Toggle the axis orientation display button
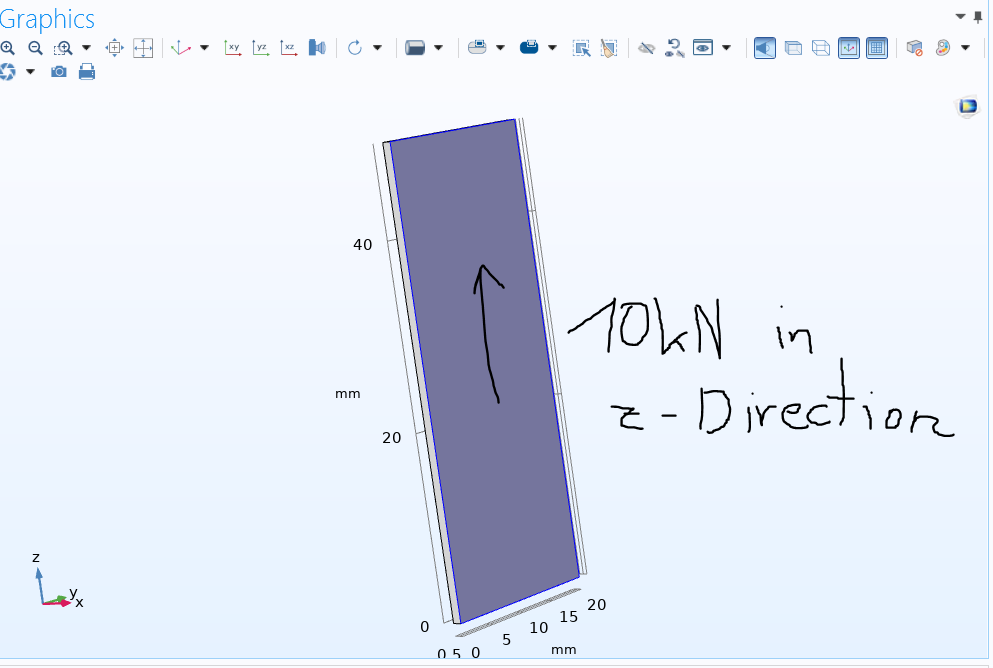Screen dimensions: 993x668 point(848,47)
